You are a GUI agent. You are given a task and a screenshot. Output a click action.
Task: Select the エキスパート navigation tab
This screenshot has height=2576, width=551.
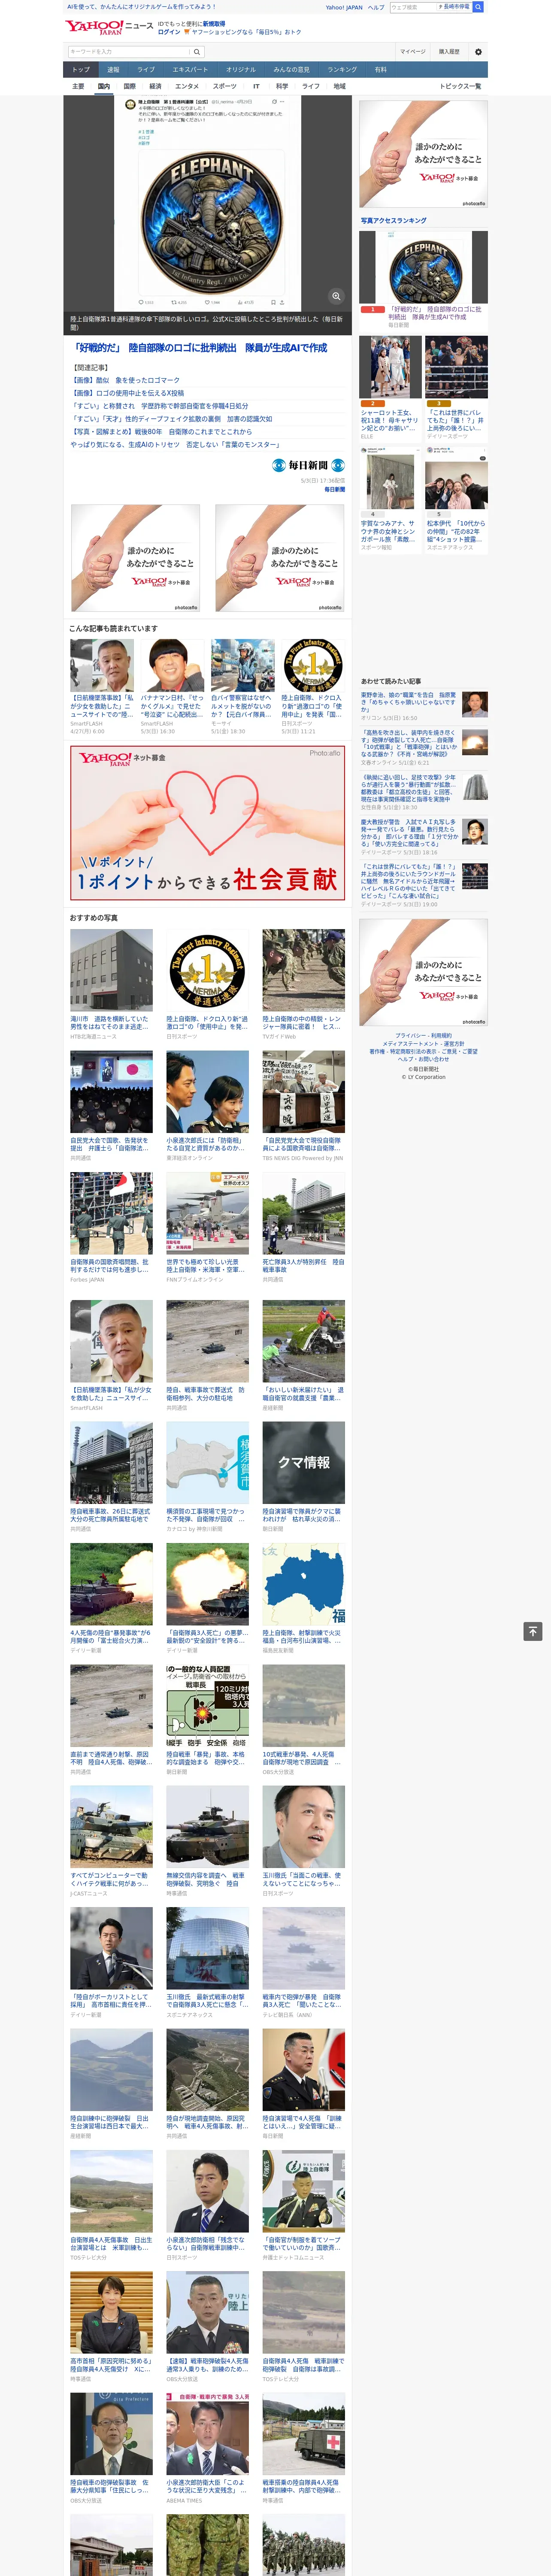point(190,70)
